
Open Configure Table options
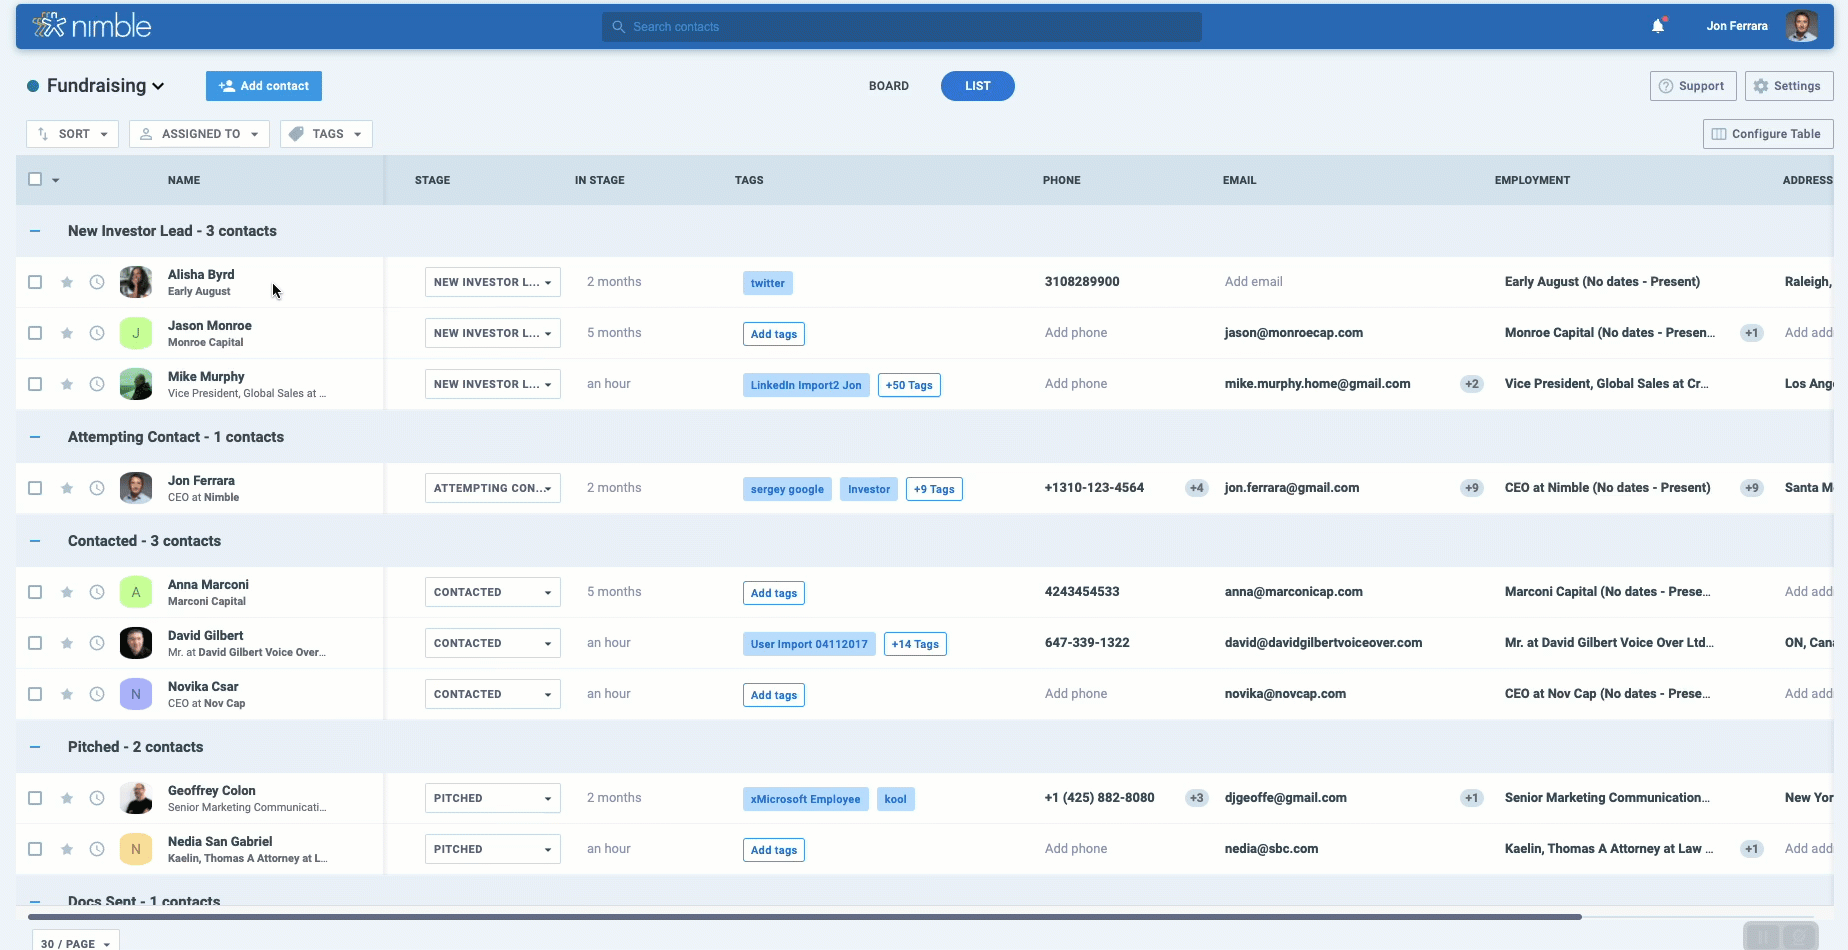point(1767,134)
